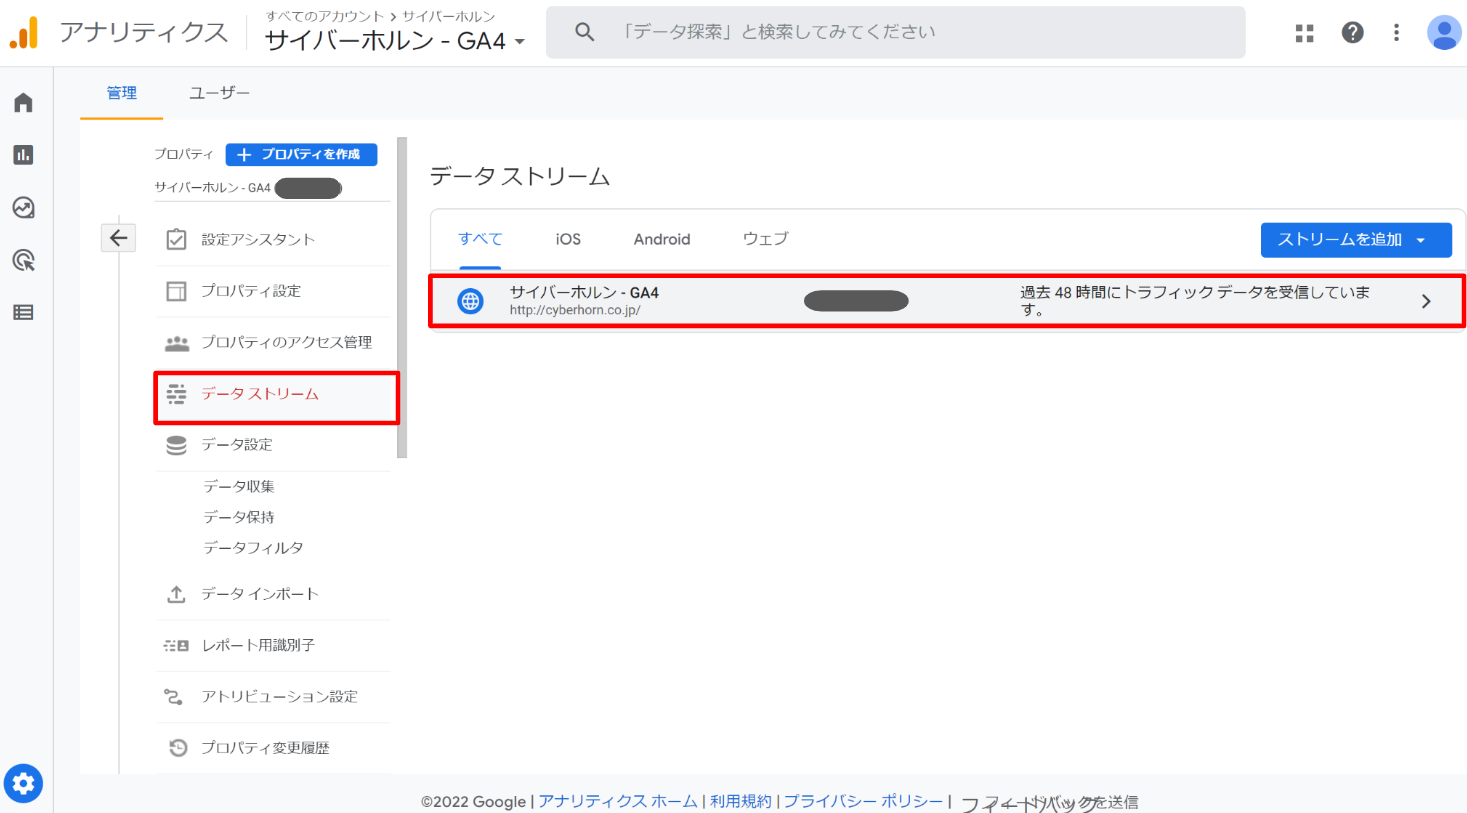Click the 過去 48 時間 traffic status text
1467x813 pixels.
(1194, 301)
